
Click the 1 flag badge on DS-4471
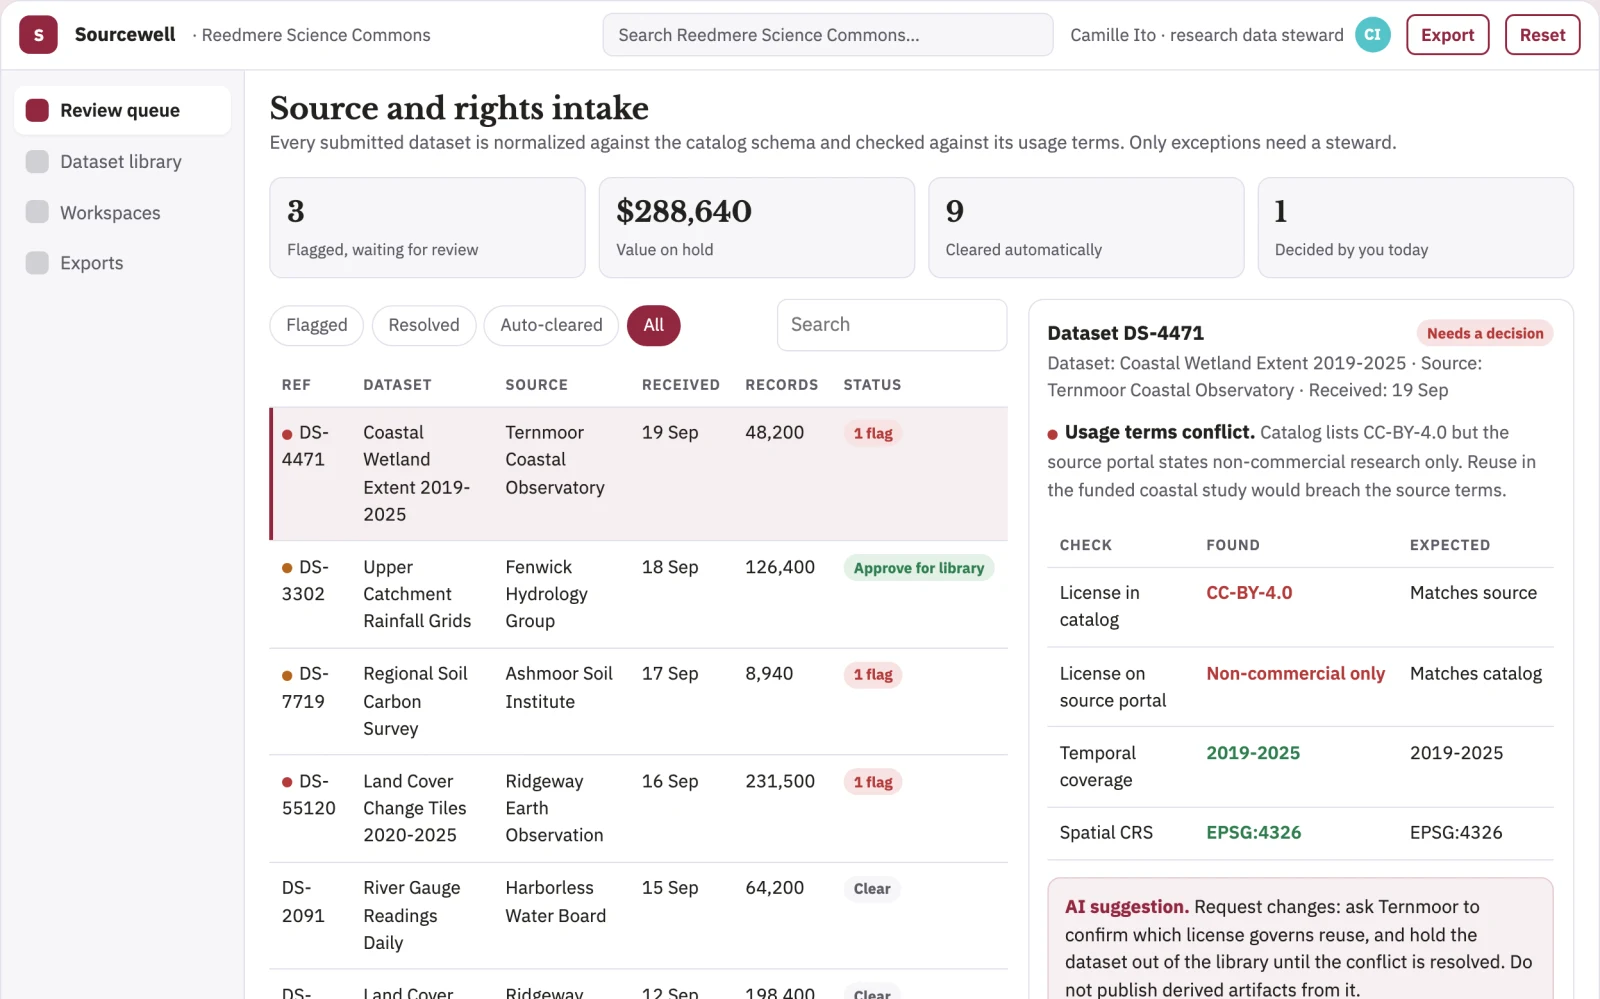pos(873,433)
